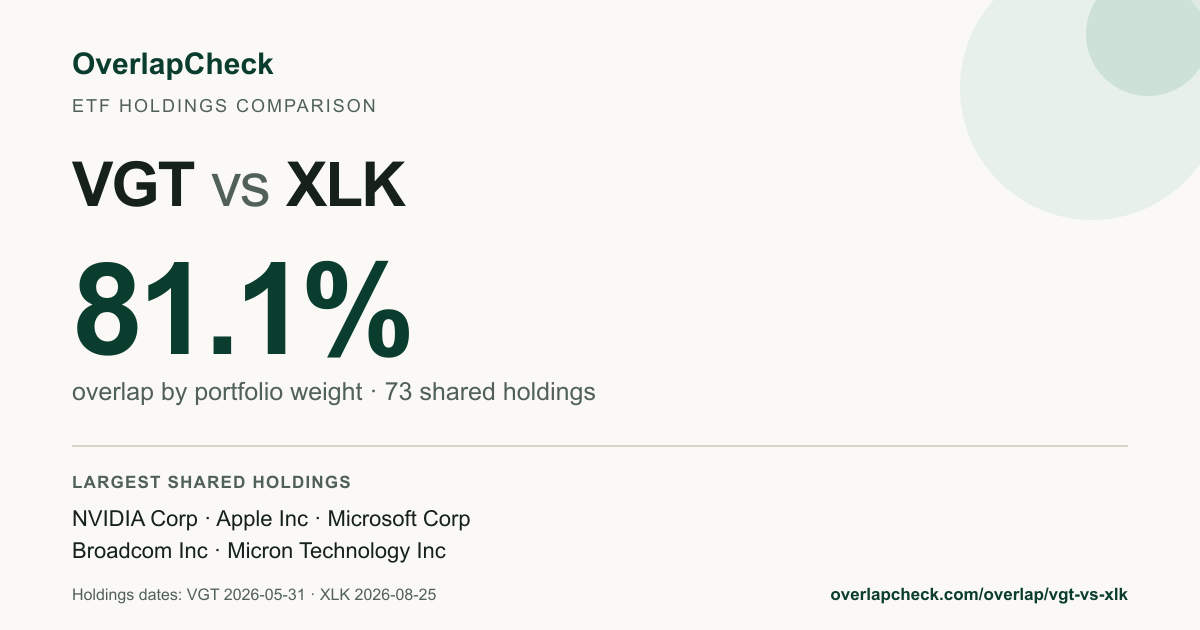Image resolution: width=1200 pixels, height=630 pixels.
Task: Click the 'vs' word between tickers
Action: pos(241,189)
